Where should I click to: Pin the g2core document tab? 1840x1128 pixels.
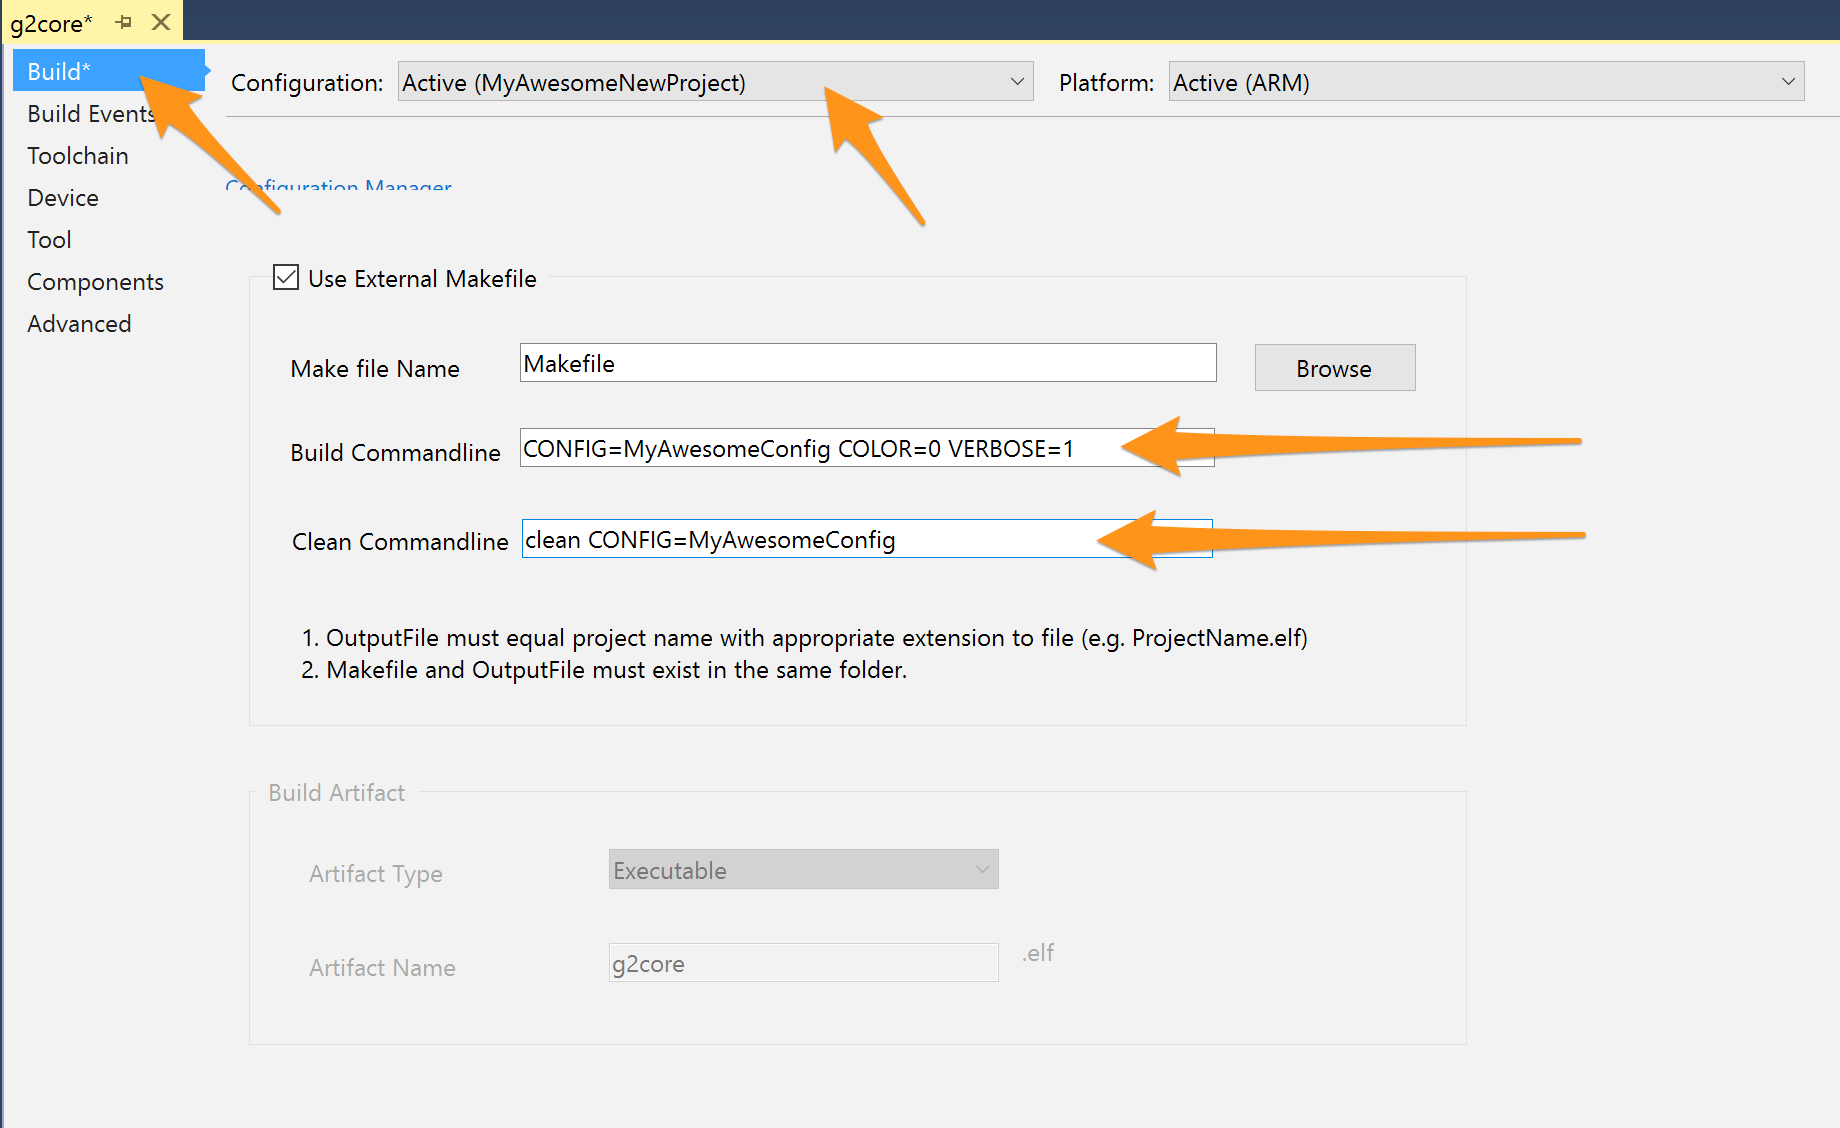[124, 22]
